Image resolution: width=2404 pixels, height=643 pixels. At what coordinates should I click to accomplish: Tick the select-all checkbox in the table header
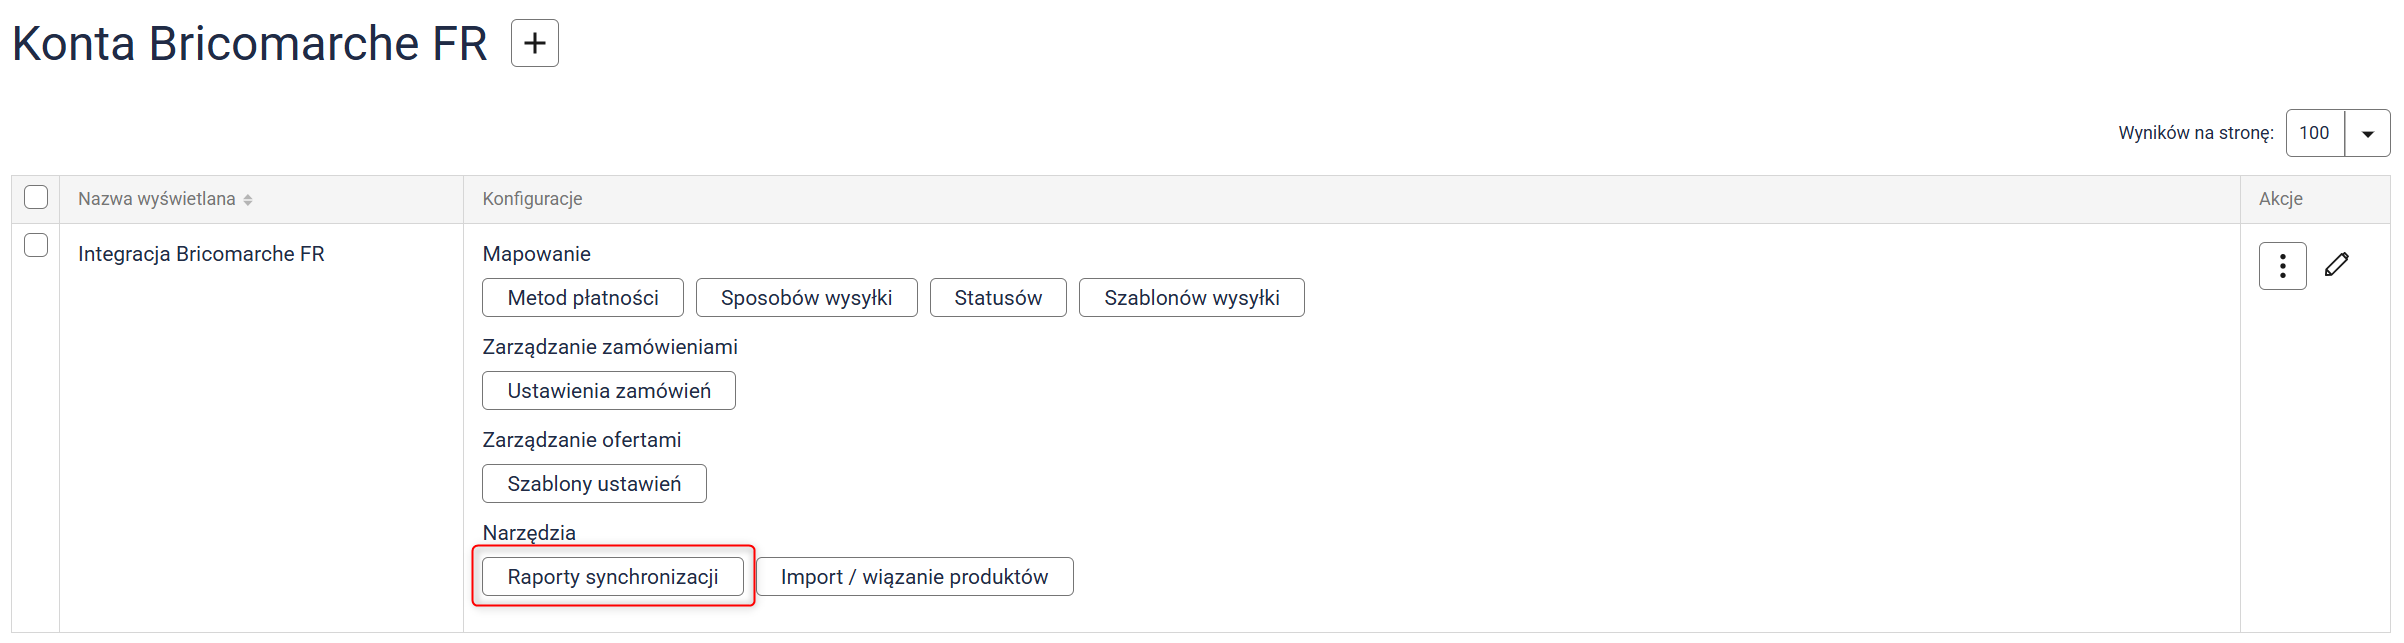36,197
